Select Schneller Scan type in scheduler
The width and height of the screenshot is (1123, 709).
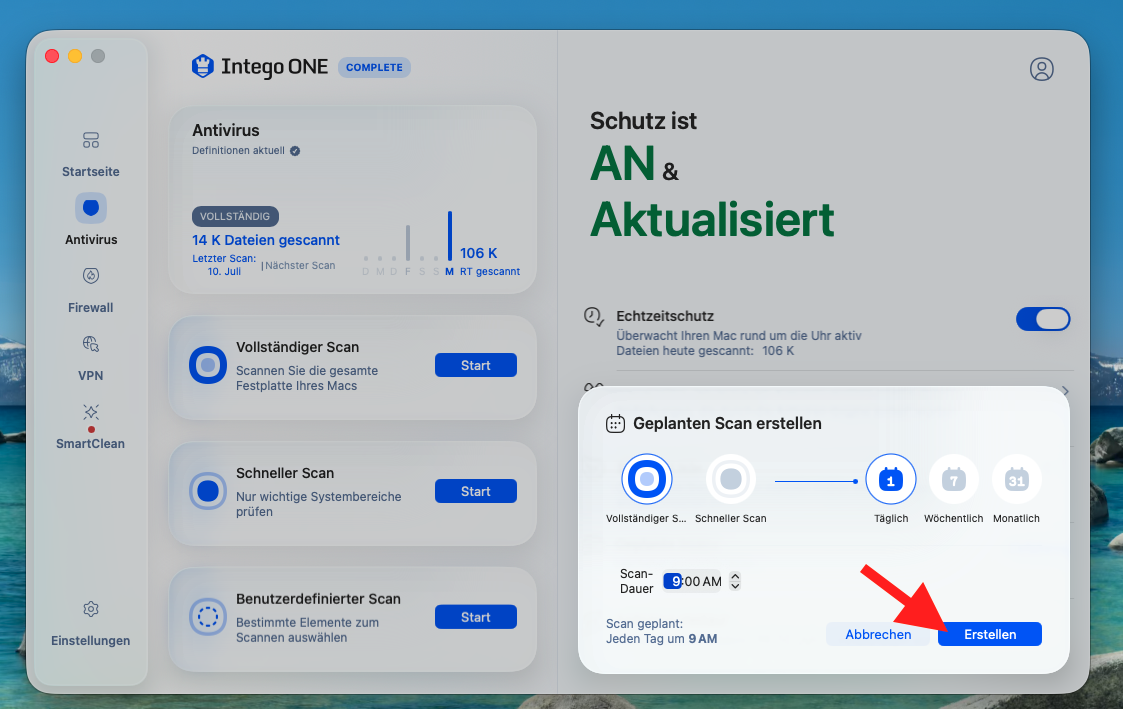pos(731,479)
